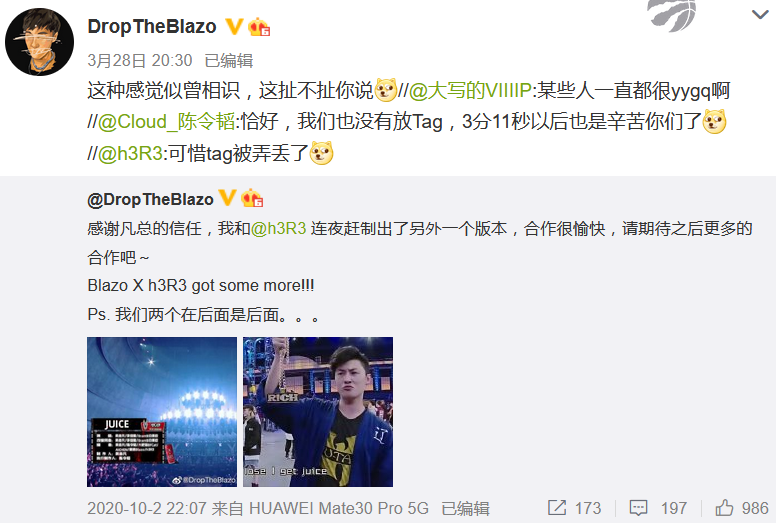This screenshot has height=523, width=776.
Task: Like the post with thumbs-up icon
Action: [724, 508]
